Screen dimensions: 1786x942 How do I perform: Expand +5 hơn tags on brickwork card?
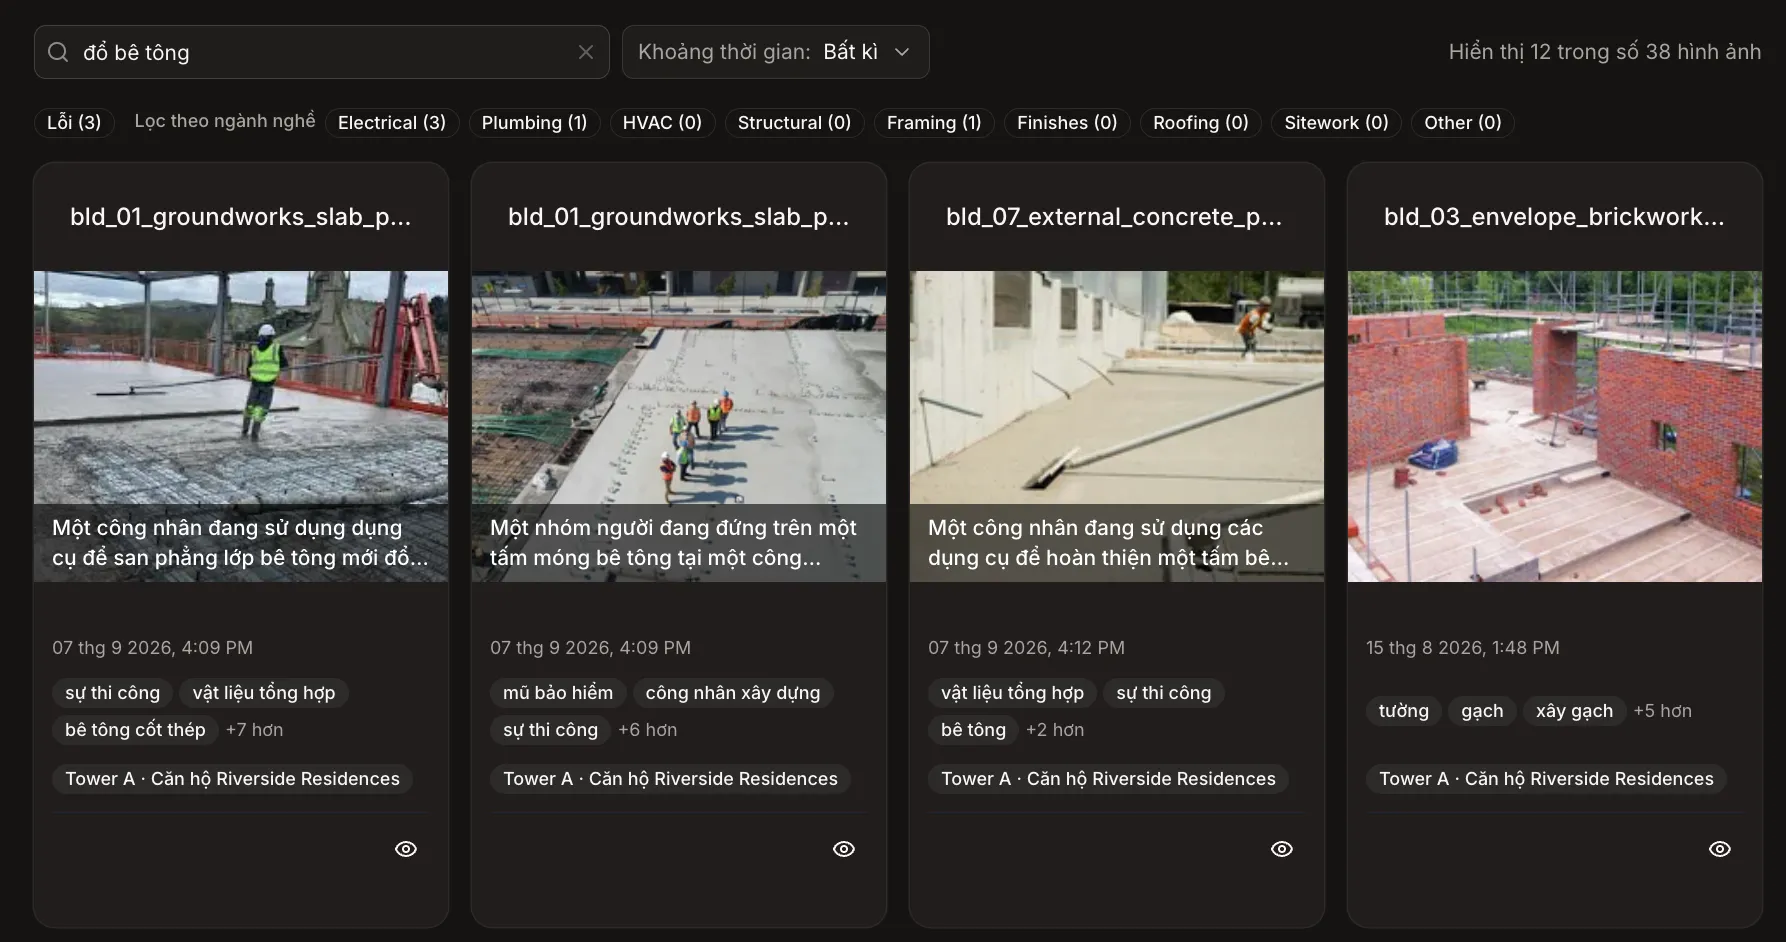pos(1663,711)
